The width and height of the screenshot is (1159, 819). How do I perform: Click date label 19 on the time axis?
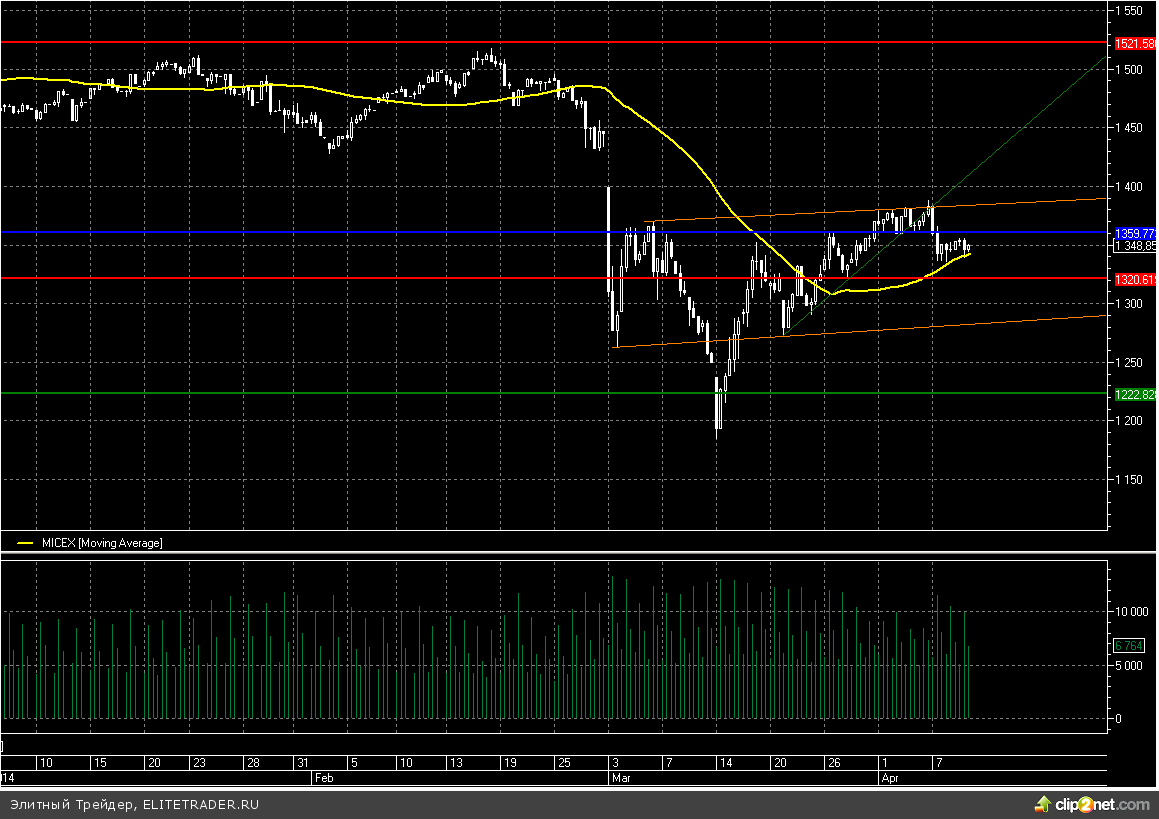click(x=510, y=763)
